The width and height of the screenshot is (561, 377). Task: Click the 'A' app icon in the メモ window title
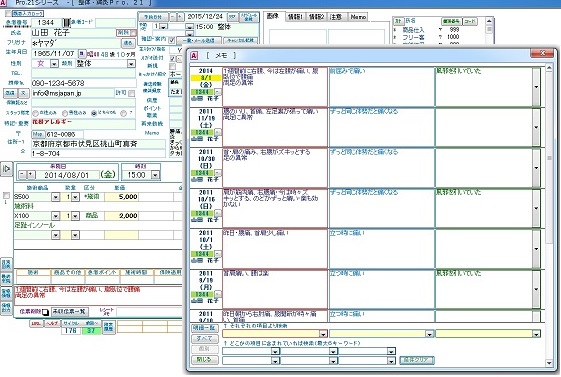(194, 55)
